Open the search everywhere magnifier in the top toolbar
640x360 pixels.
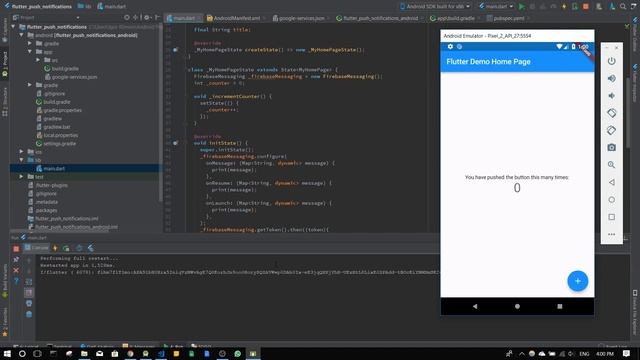[x=623, y=6]
